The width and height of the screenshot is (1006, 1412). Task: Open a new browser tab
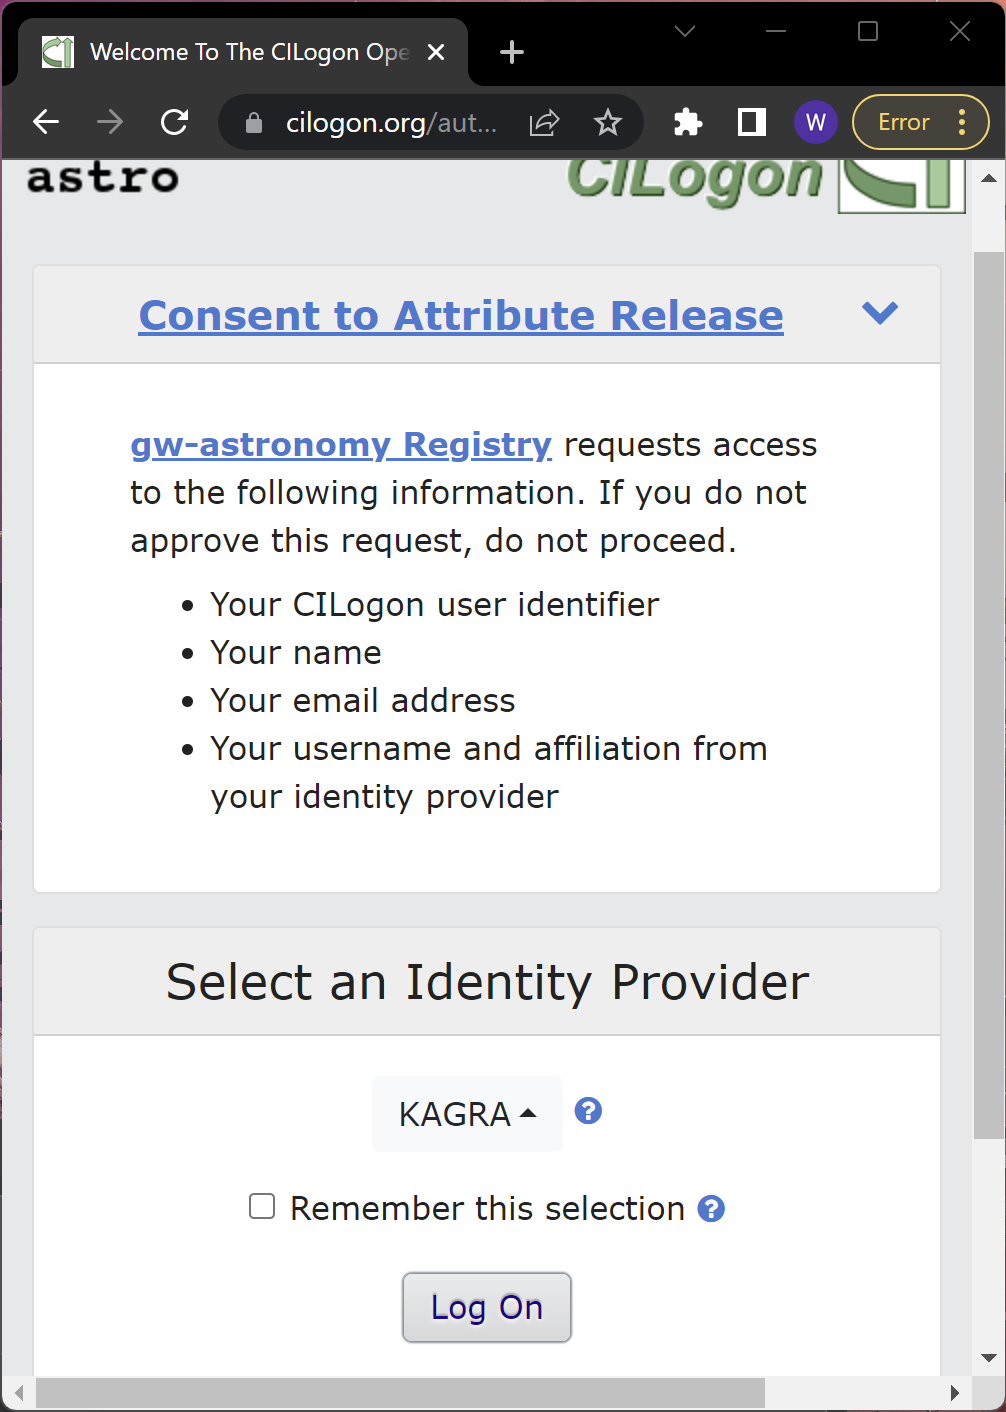[x=511, y=52]
